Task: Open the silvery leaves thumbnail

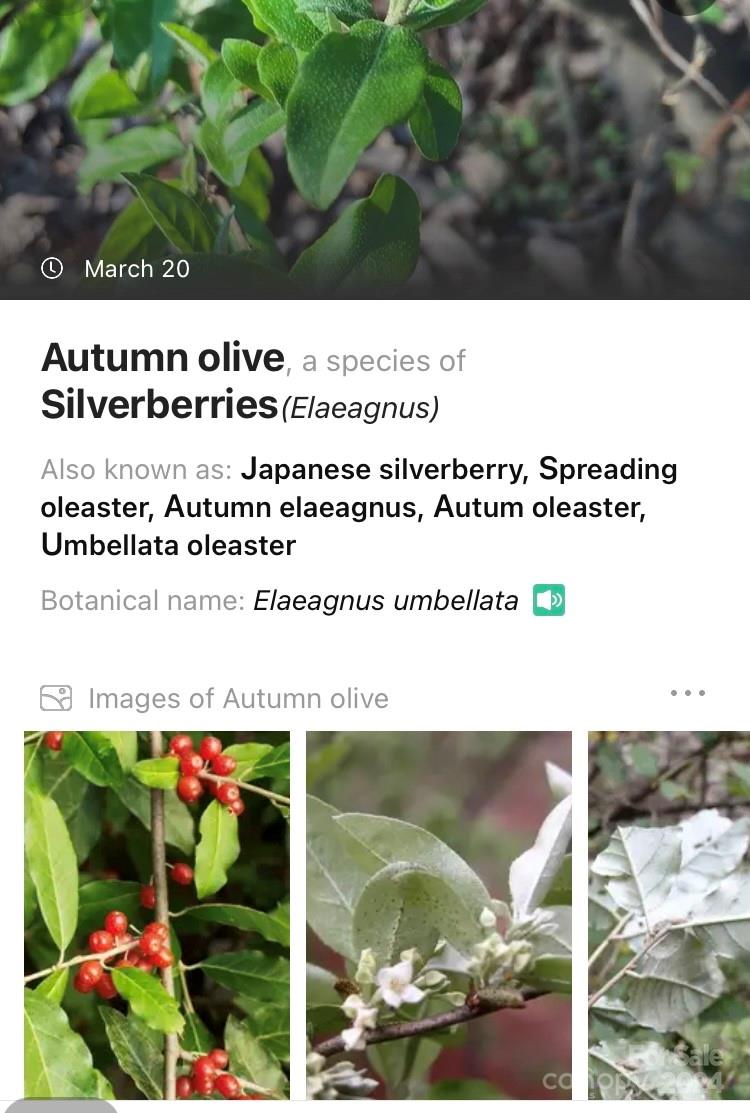Action: [x=668, y=915]
